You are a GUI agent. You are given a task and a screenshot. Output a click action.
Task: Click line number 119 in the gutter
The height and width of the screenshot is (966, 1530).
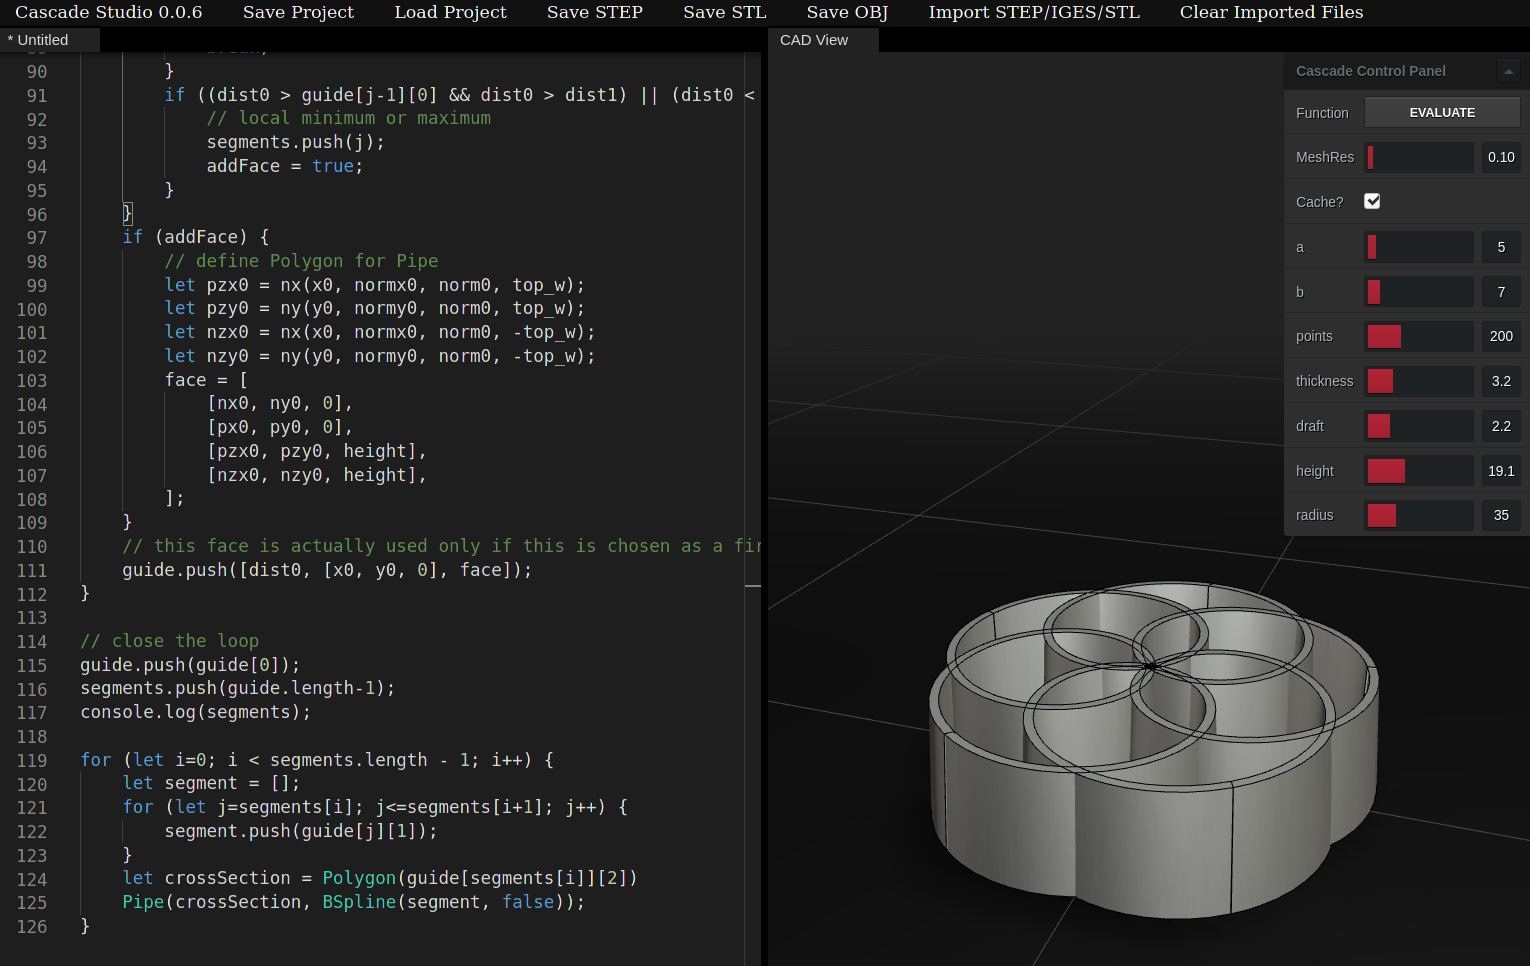tap(31, 760)
